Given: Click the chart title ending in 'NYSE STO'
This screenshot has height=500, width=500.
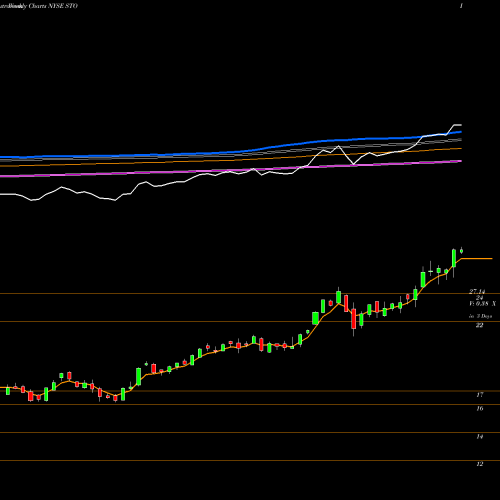Looking at the screenshot, I should point(39,6).
